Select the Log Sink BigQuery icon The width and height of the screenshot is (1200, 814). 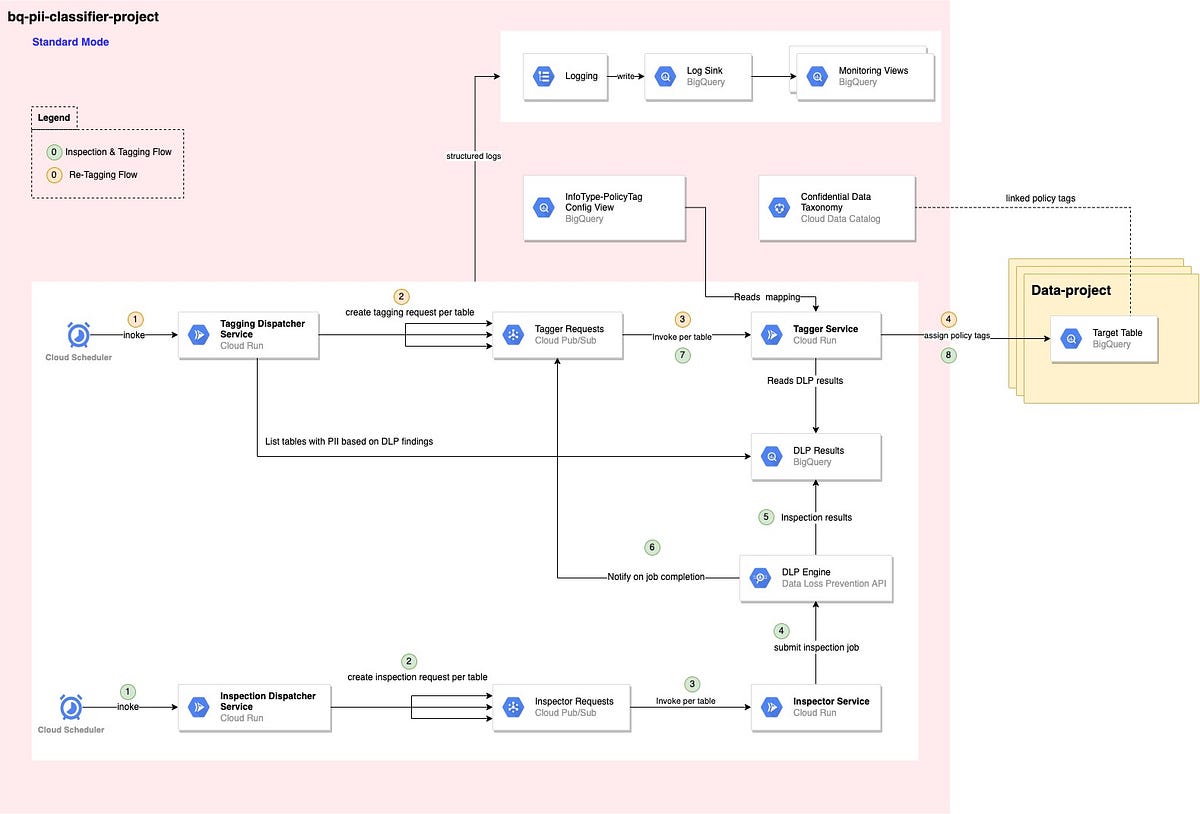[x=664, y=75]
